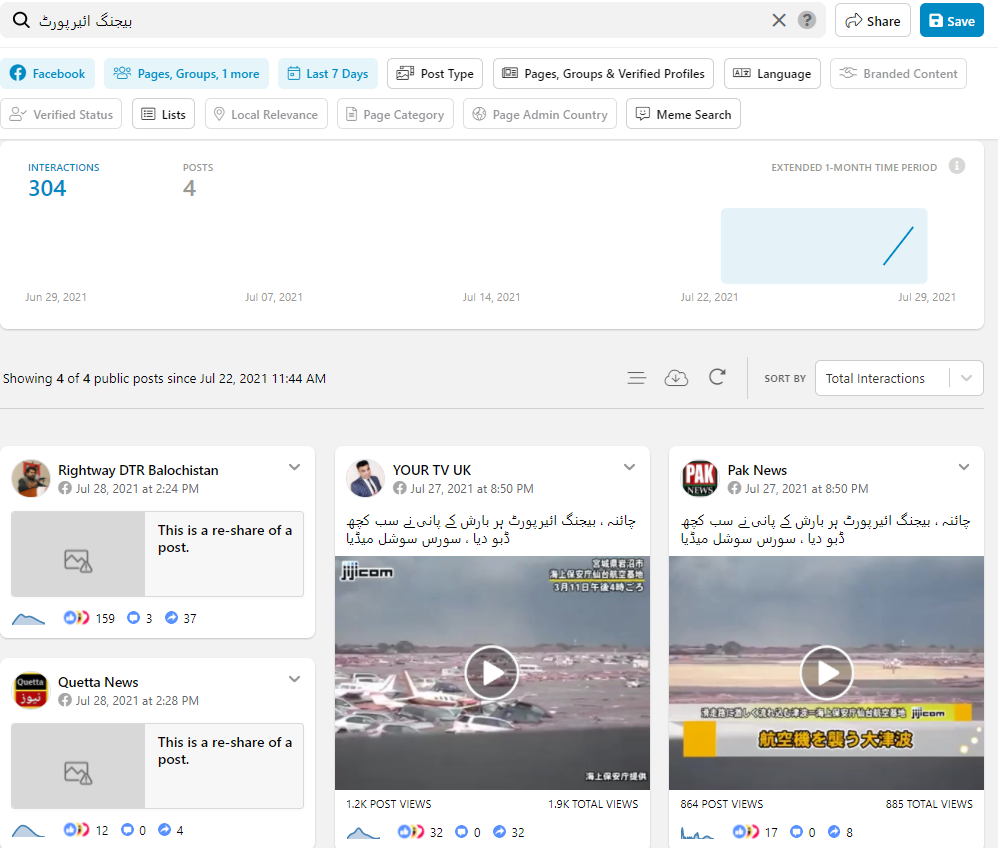
Task: Switch to the list view layout icon
Action: click(x=636, y=378)
